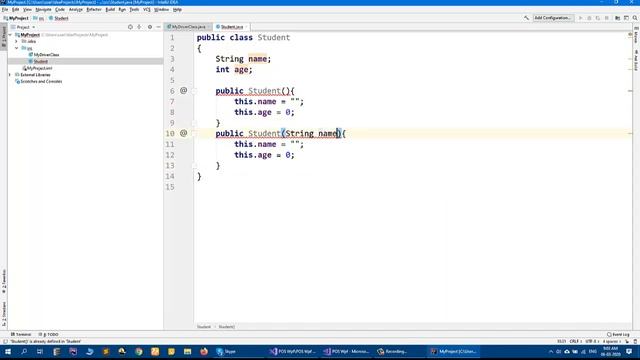
Task: Click the taskbar search magnifier icon
Action: click(x=24, y=351)
